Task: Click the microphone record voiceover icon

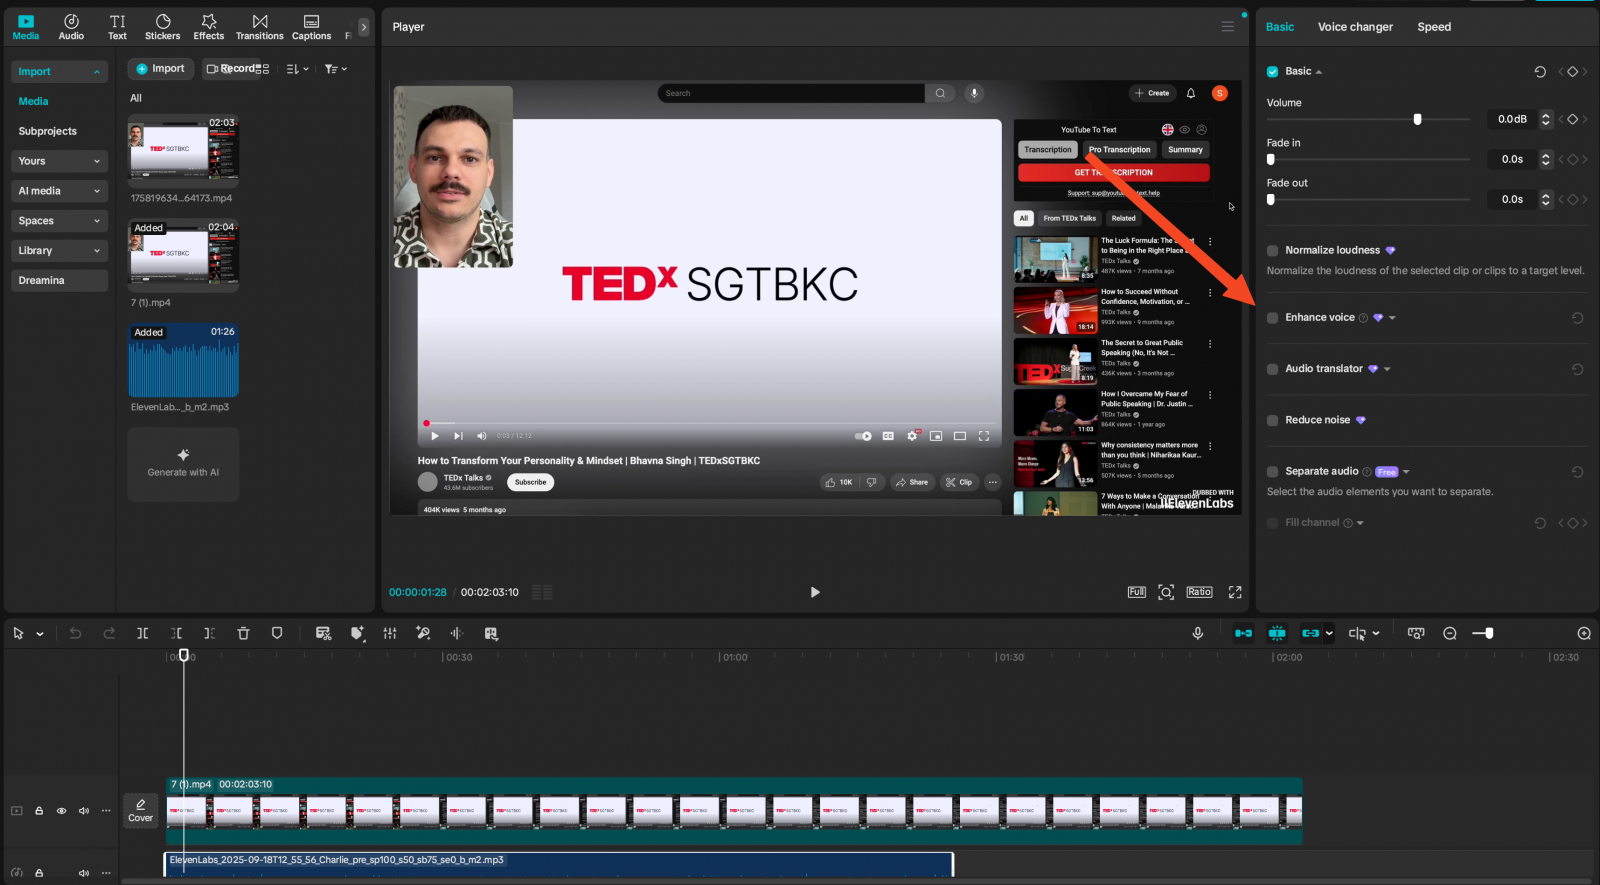Action: [1197, 633]
